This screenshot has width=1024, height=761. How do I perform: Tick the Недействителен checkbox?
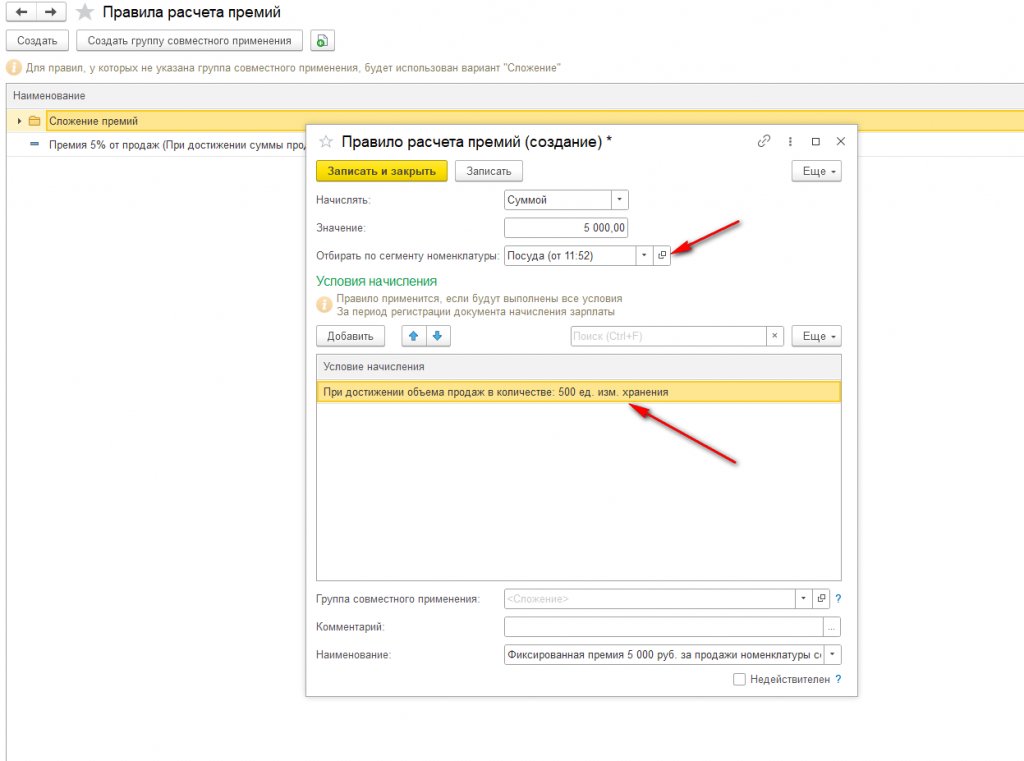(739, 679)
